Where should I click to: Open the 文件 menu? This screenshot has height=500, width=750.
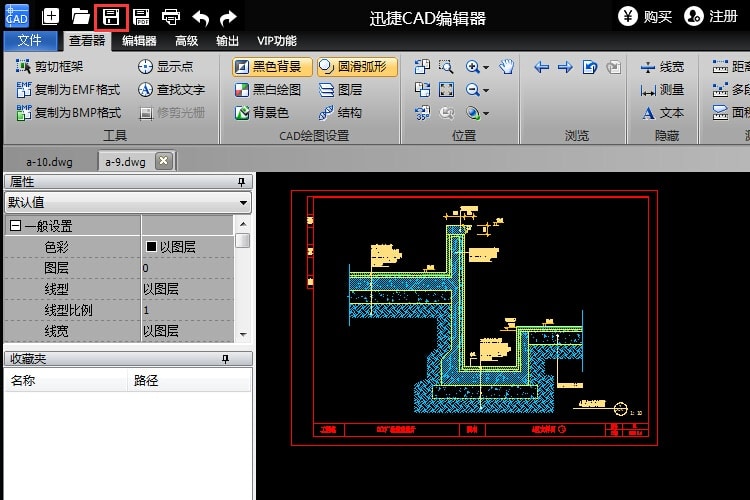click(x=30, y=41)
